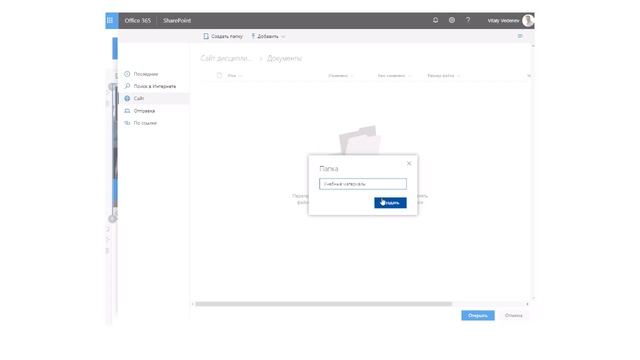Click the magnifier icon beside Поиск в Интернете
640x360 pixels.
coord(127,86)
